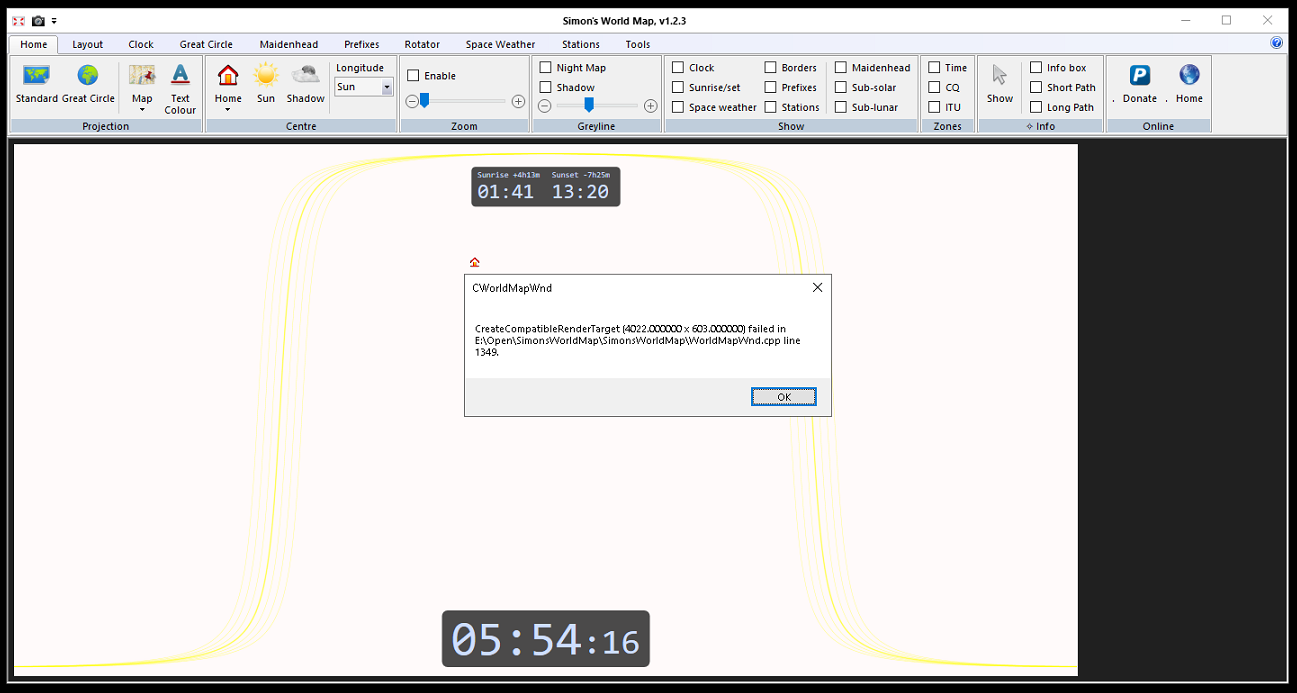This screenshot has width=1297, height=693.
Task: Tick the Space weather checkbox
Action: point(678,107)
